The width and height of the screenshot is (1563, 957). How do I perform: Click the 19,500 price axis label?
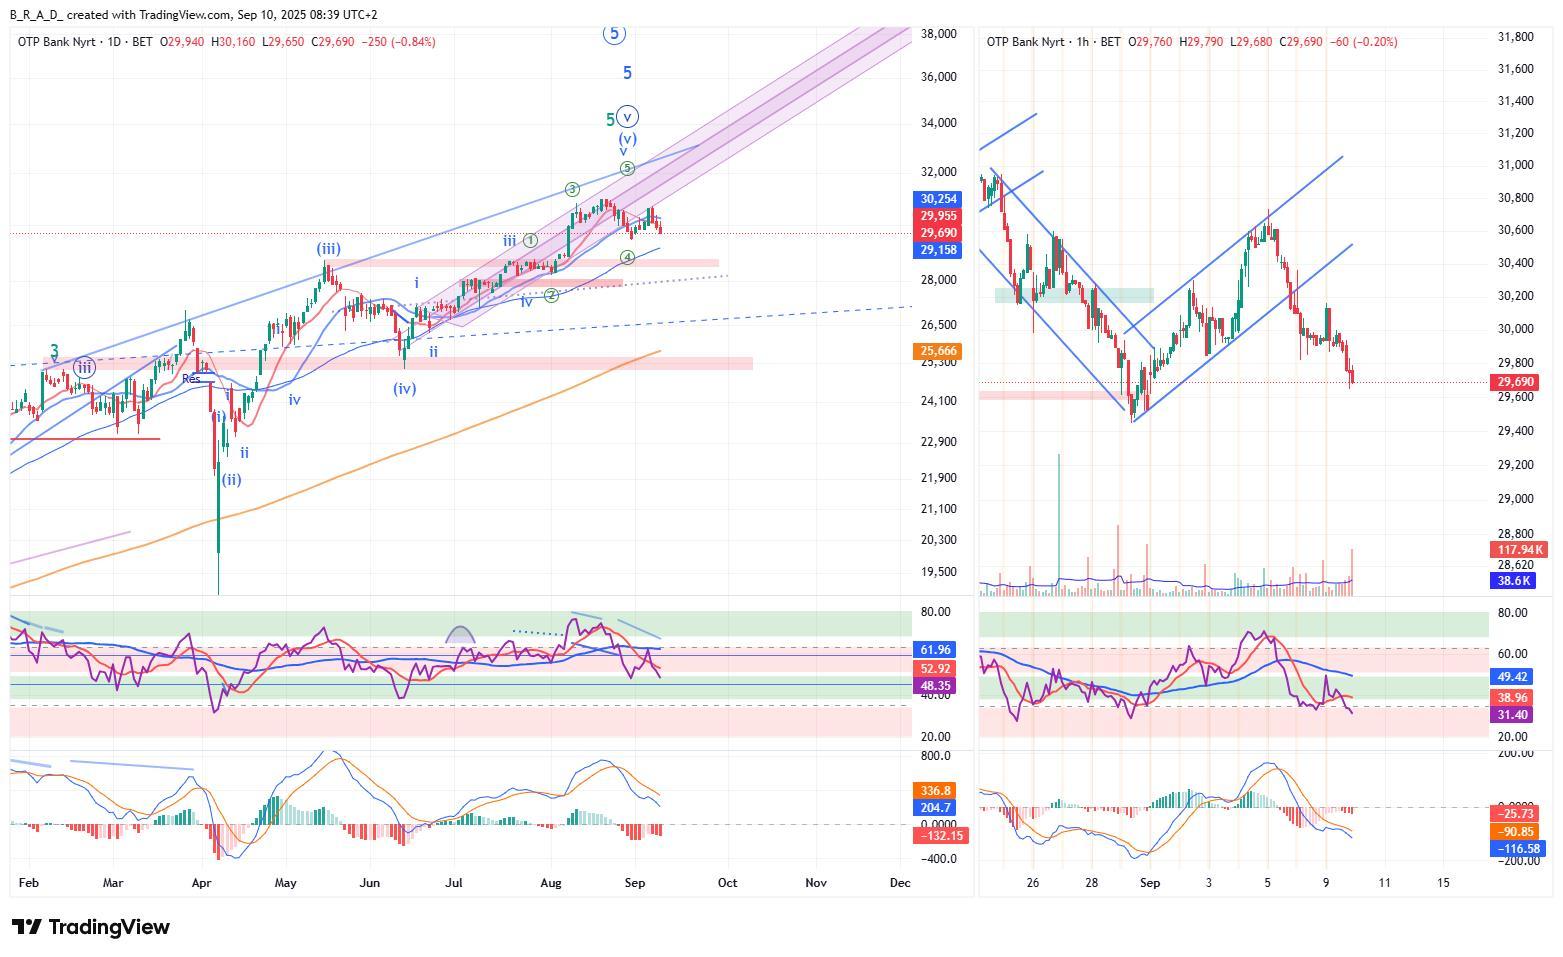(939, 572)
